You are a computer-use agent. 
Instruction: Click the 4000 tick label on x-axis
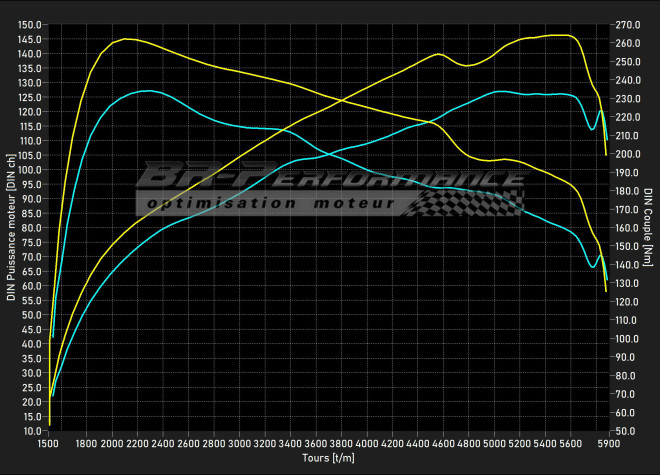(x=367, y=443)
